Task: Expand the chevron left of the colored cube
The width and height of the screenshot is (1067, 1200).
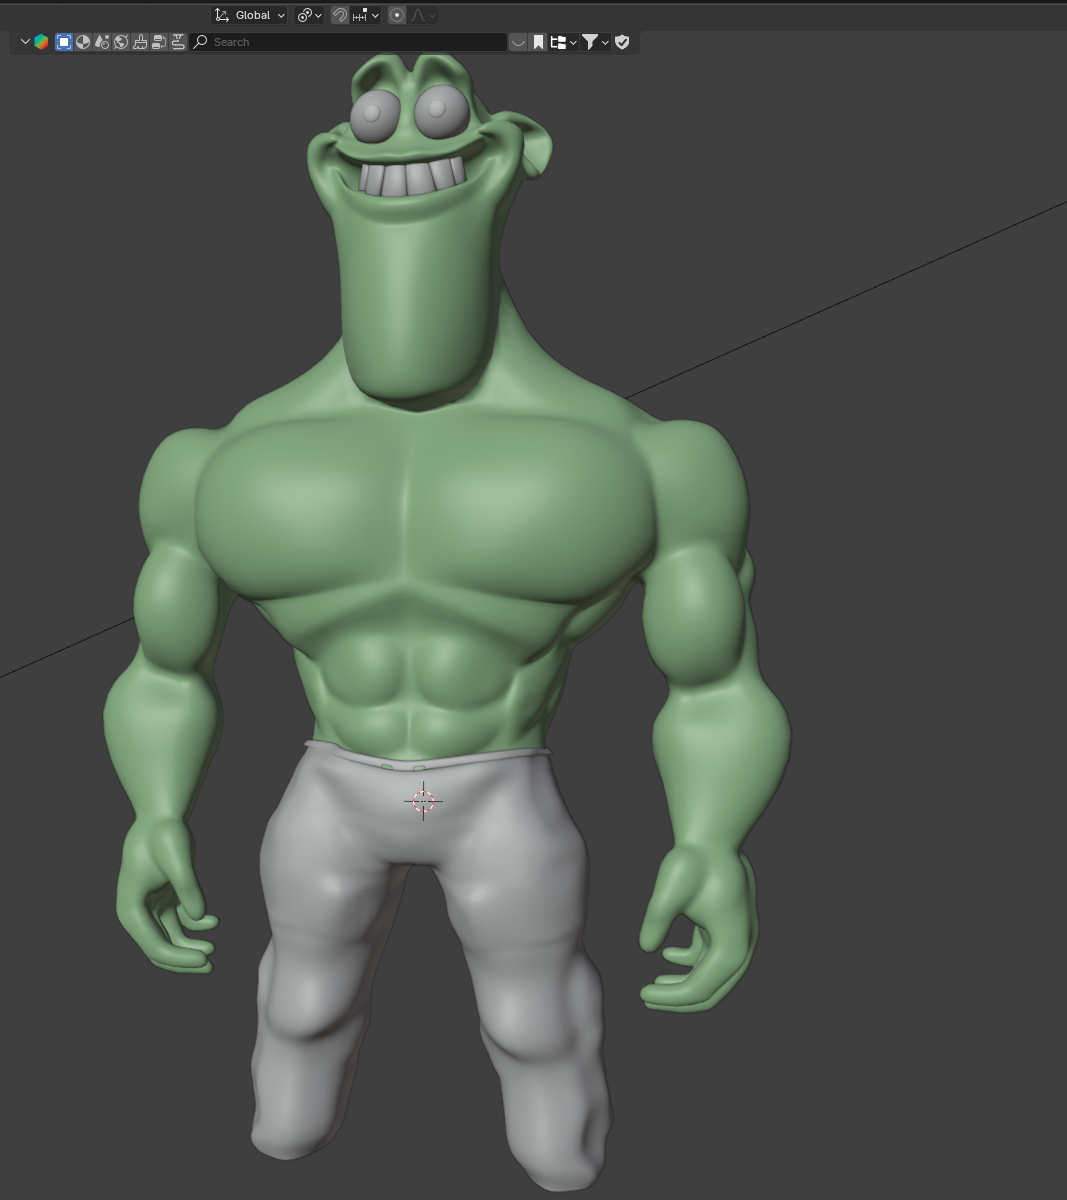Action: point(25,42)
